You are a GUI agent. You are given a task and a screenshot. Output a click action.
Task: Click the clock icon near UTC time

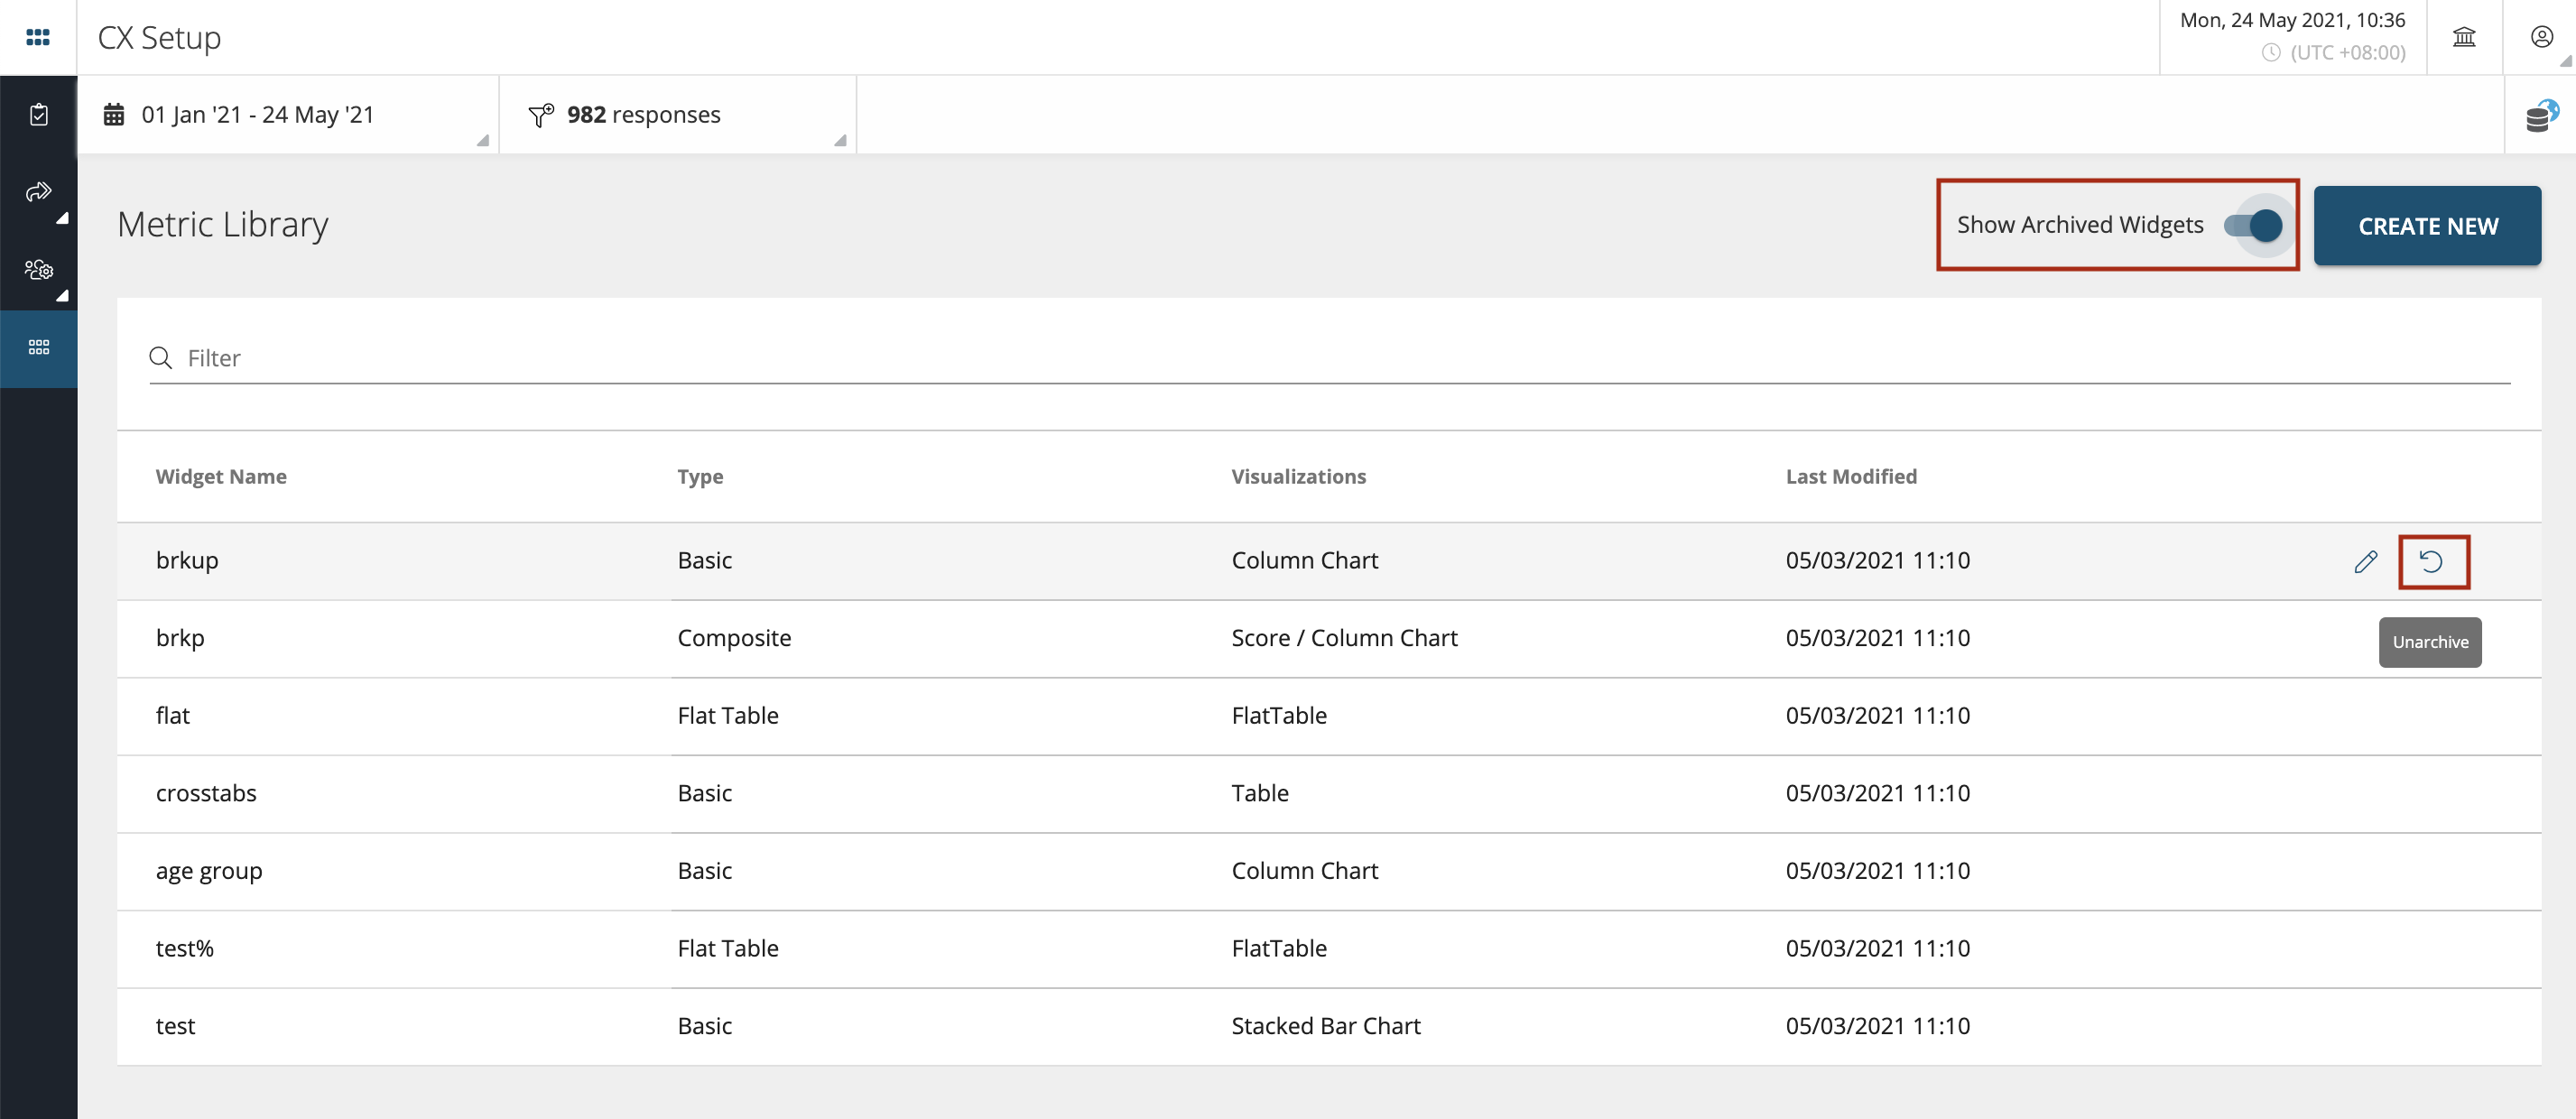point(2271,53)
